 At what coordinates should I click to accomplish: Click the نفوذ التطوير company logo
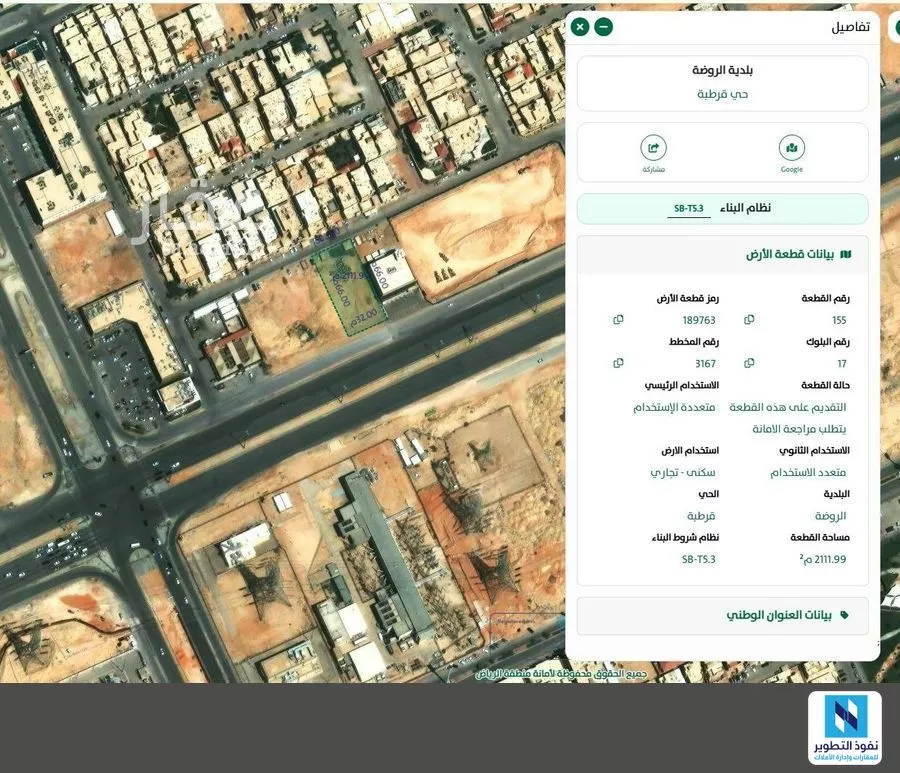coord(844,728)
